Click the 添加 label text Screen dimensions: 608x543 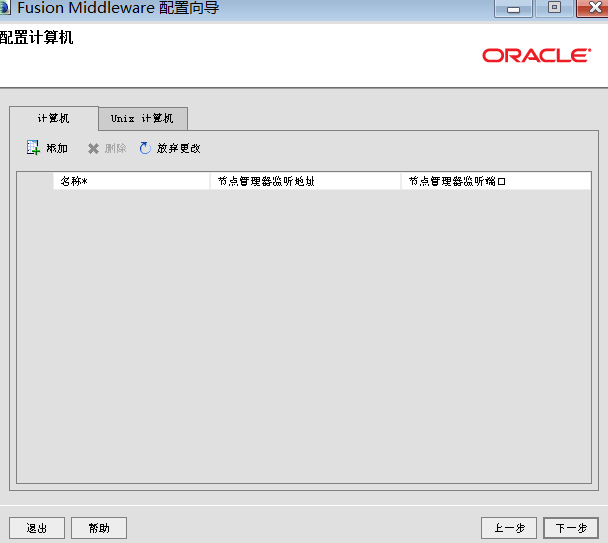(57, 149)
